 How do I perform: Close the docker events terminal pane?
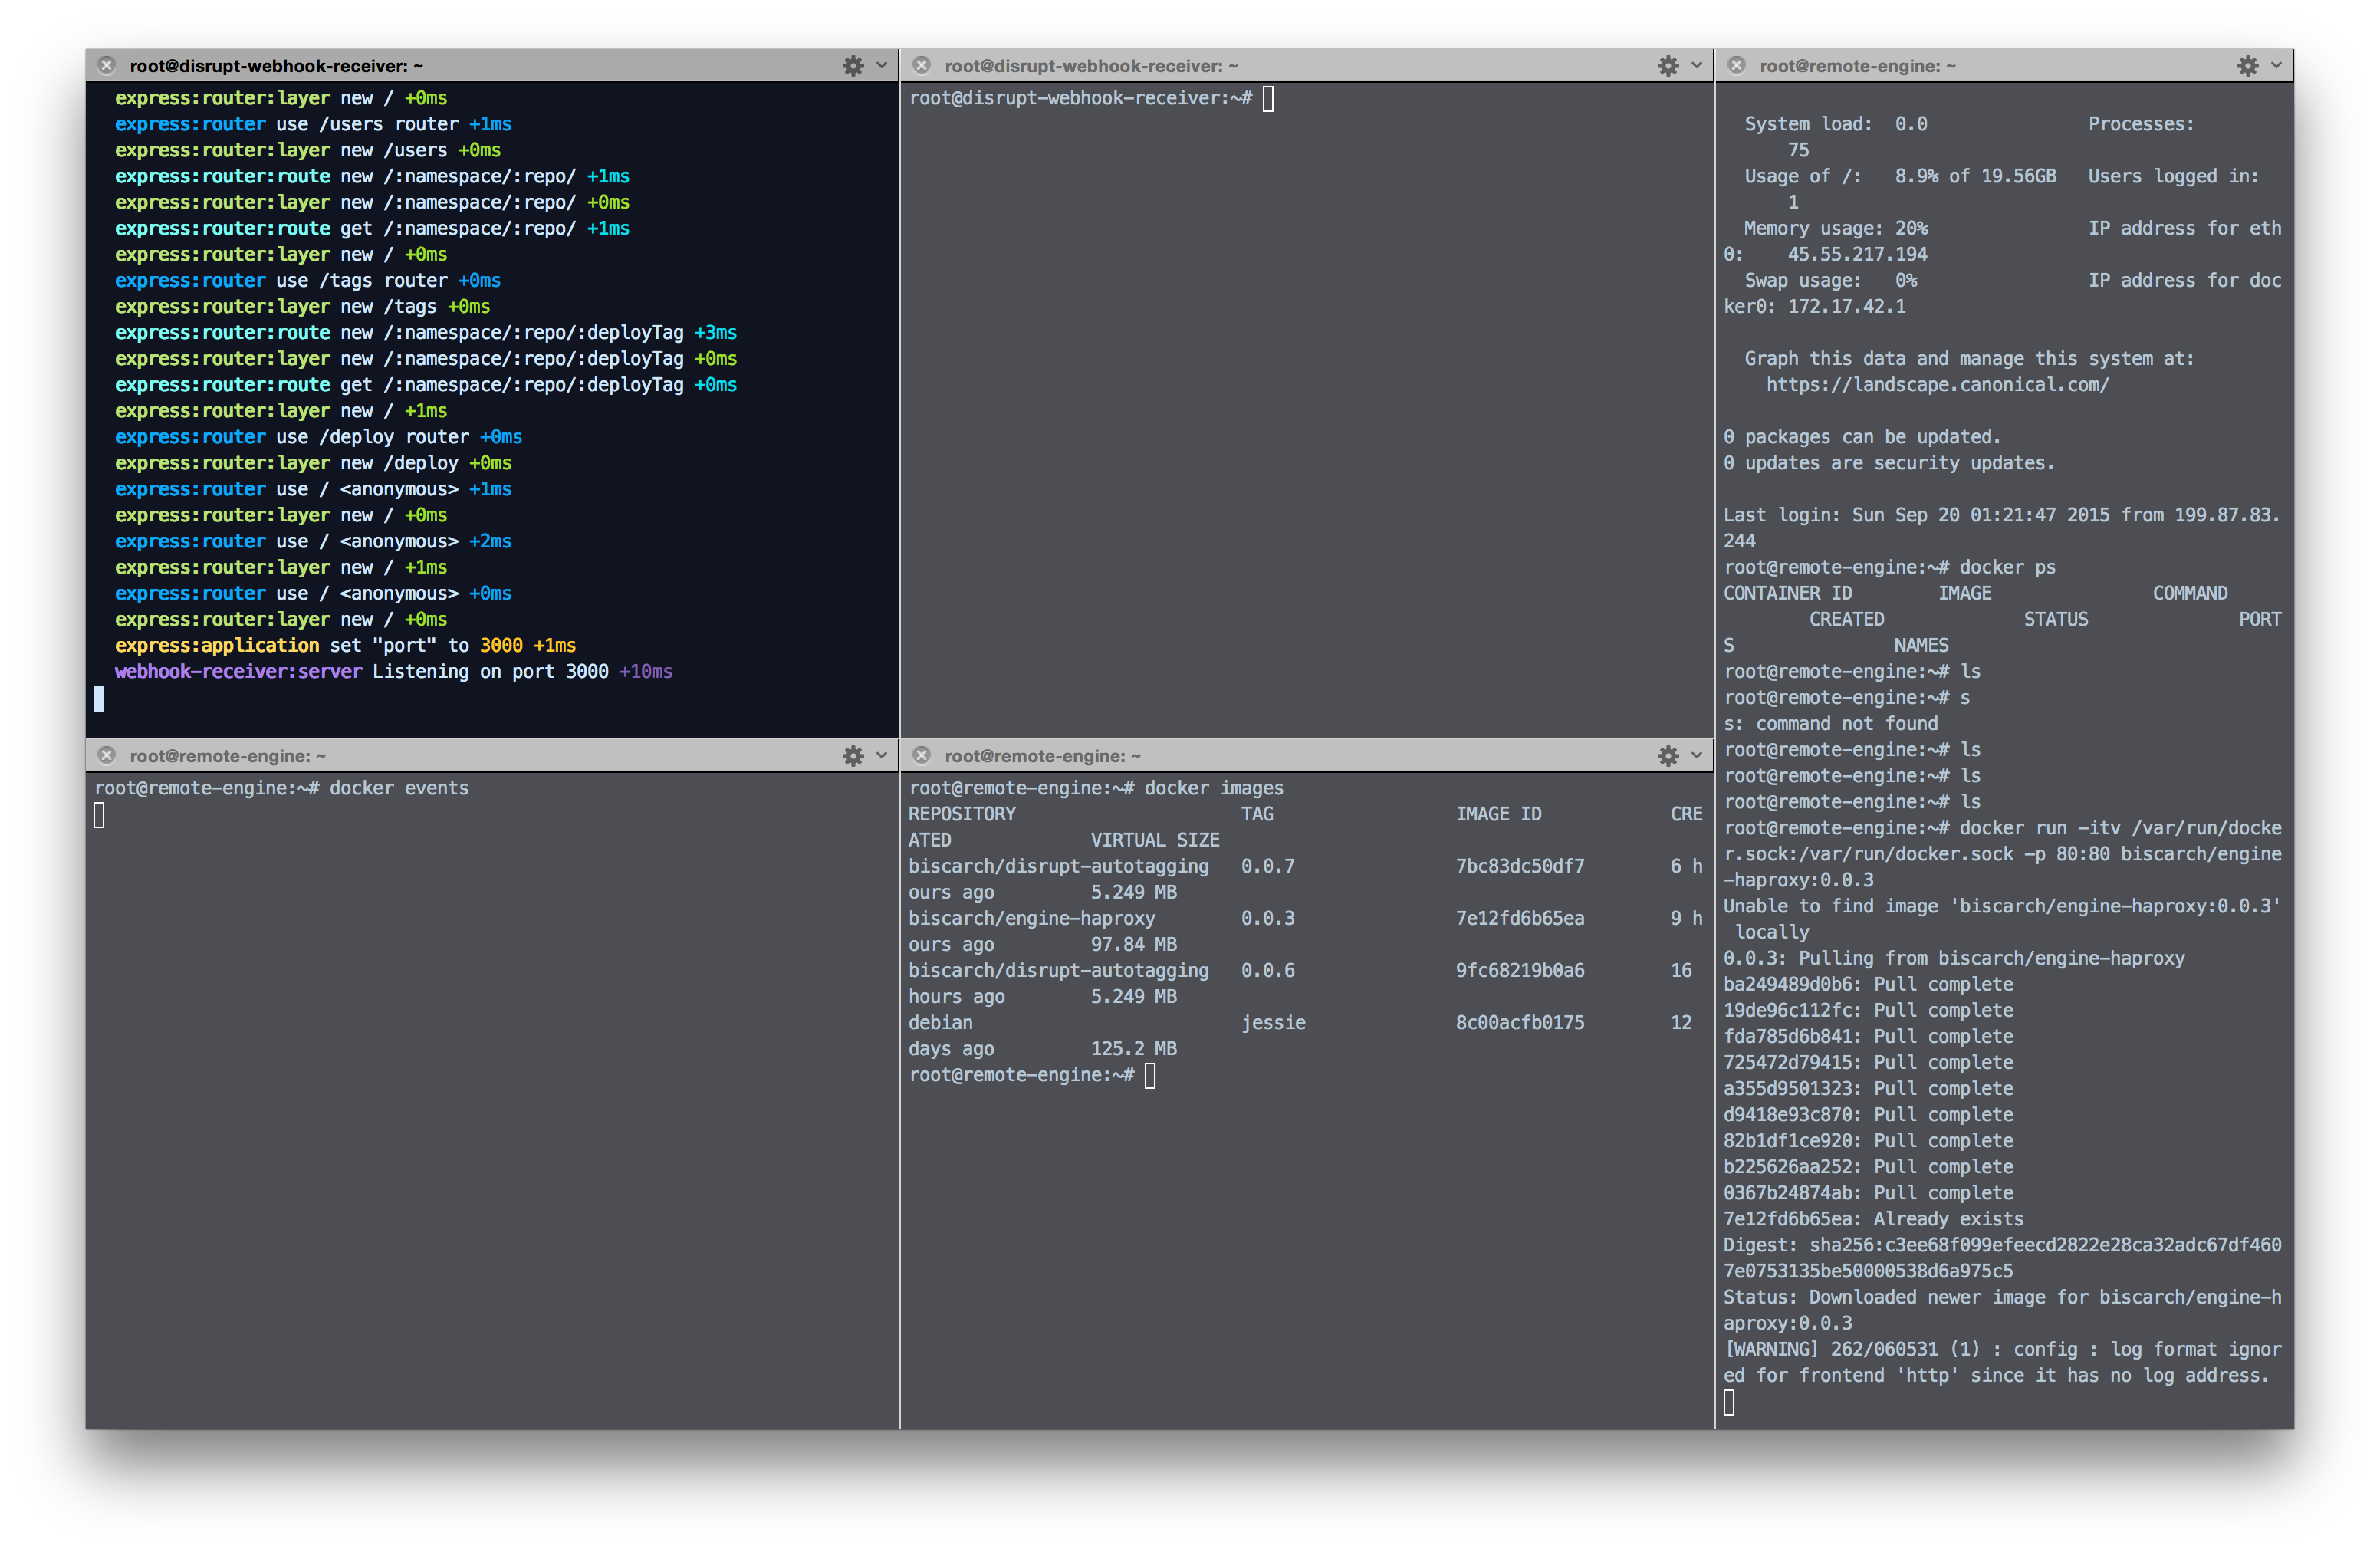click(x=107, y=756)
